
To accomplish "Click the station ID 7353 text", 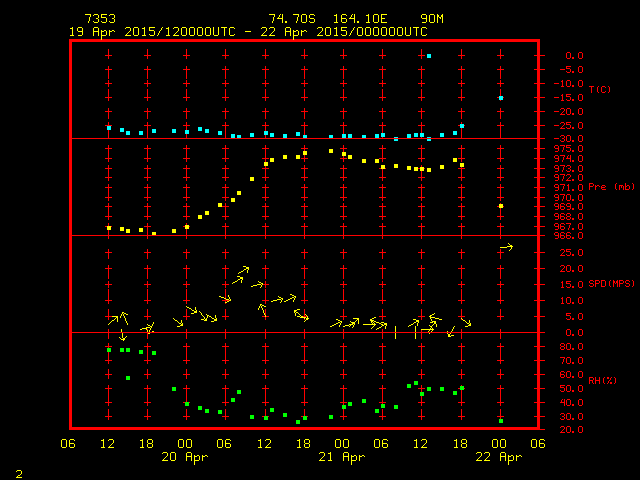I will [x=100, y=19].
